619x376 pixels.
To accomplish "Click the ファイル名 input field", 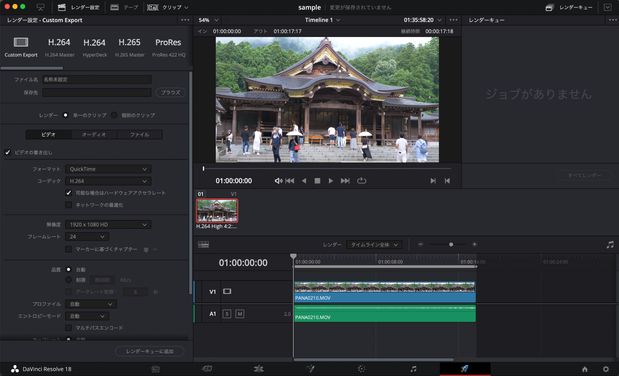I will 97,79.
